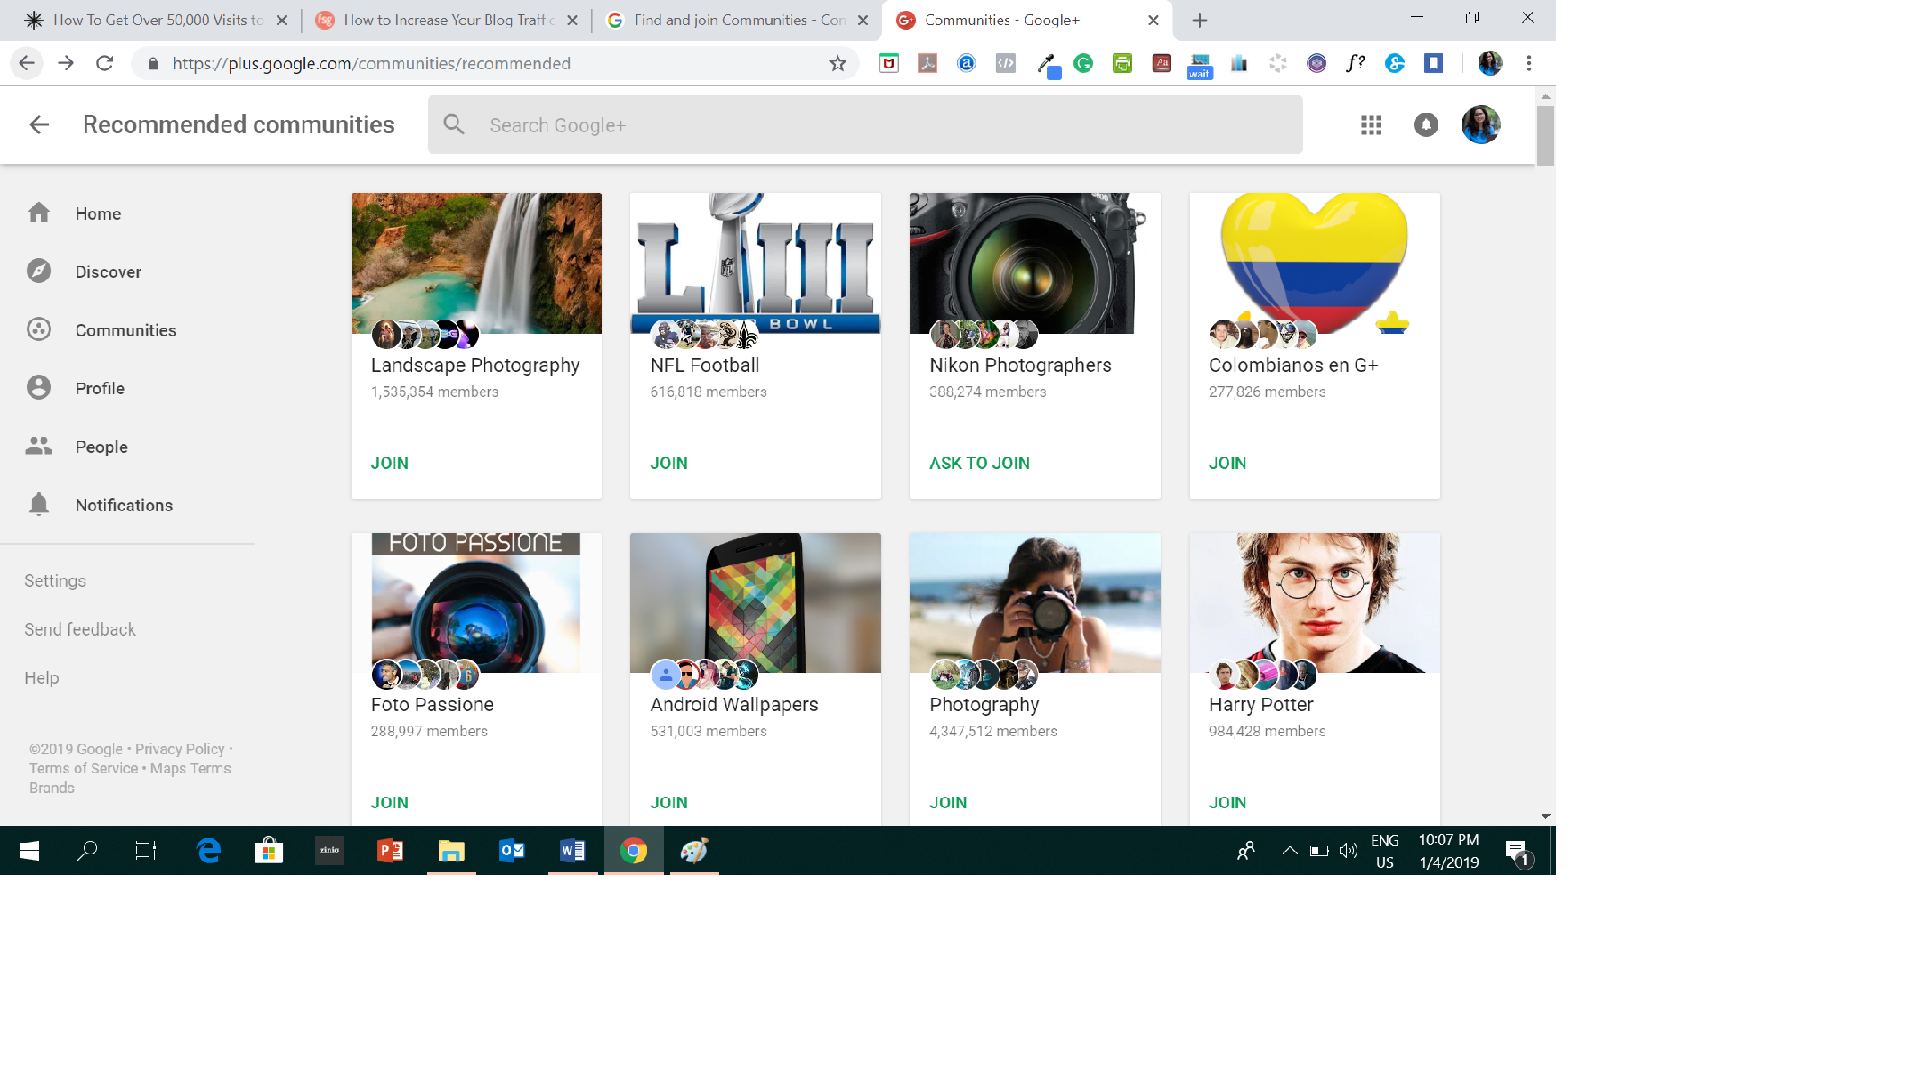Open the Maps Terms link
The width and height of the screenshot is (1920, 1080).
coord(190,768)
